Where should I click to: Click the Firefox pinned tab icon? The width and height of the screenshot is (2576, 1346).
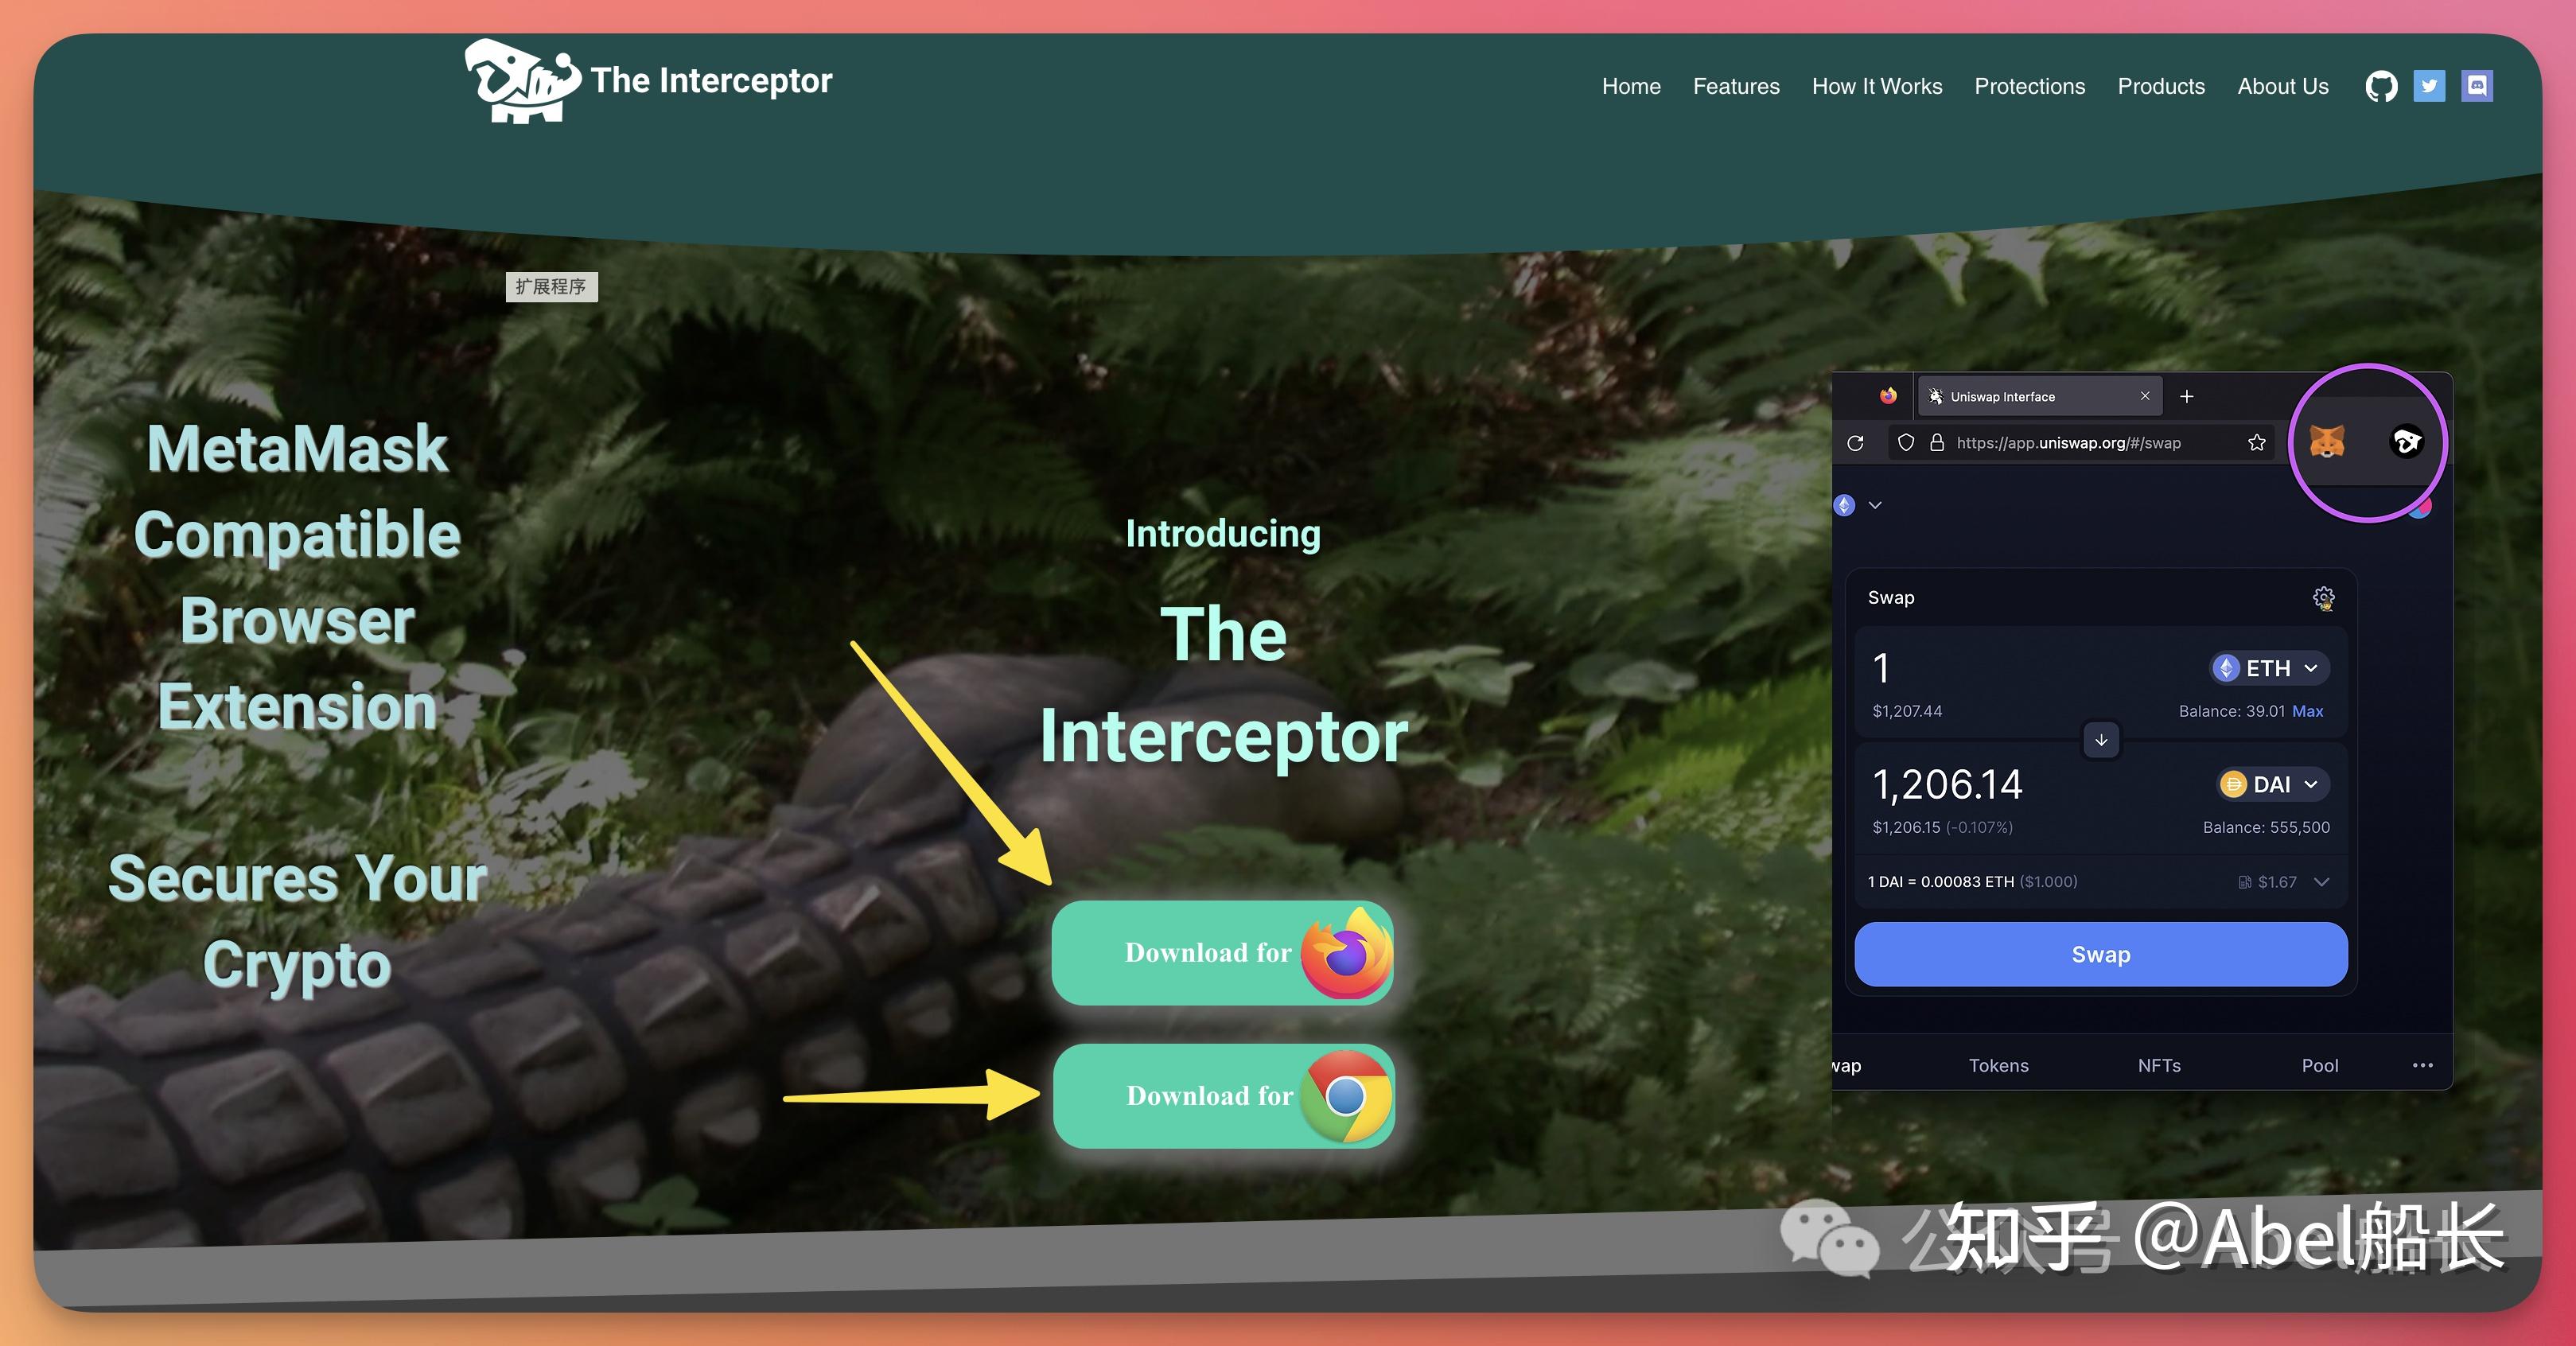pos(1887,396)
